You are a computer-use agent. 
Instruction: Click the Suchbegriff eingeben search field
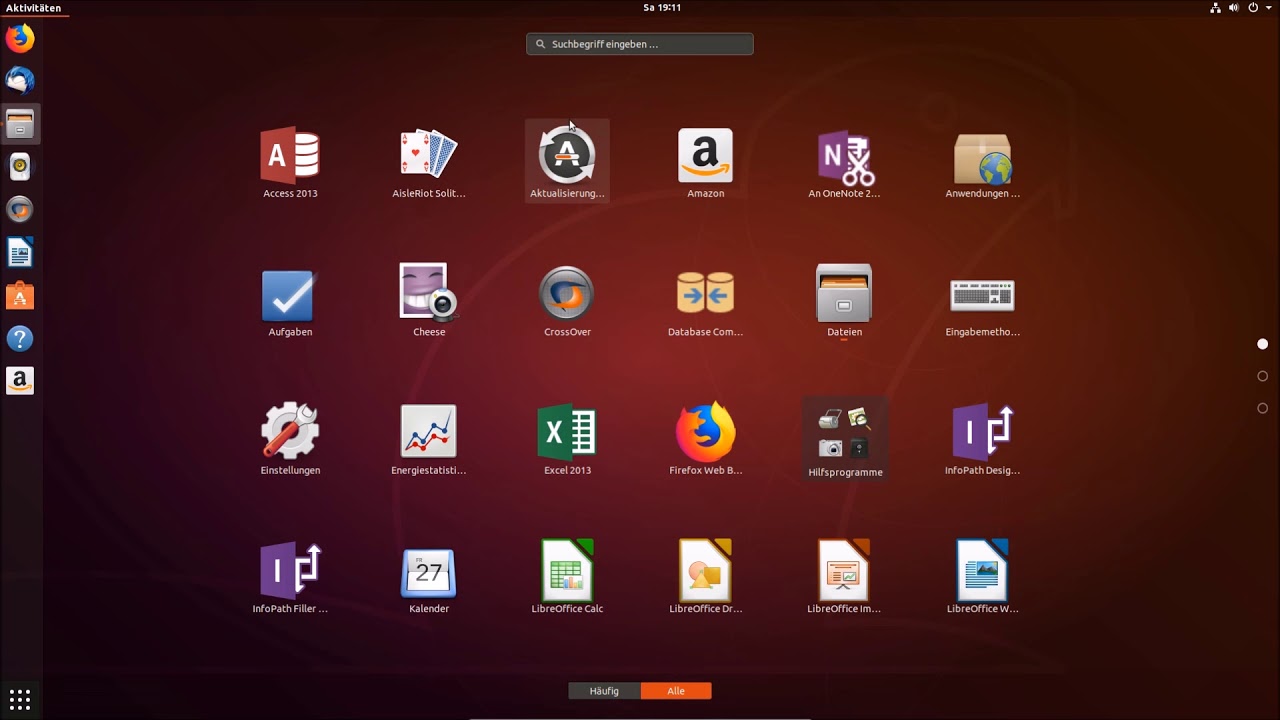pyautogui.click(x=640, y=44)
